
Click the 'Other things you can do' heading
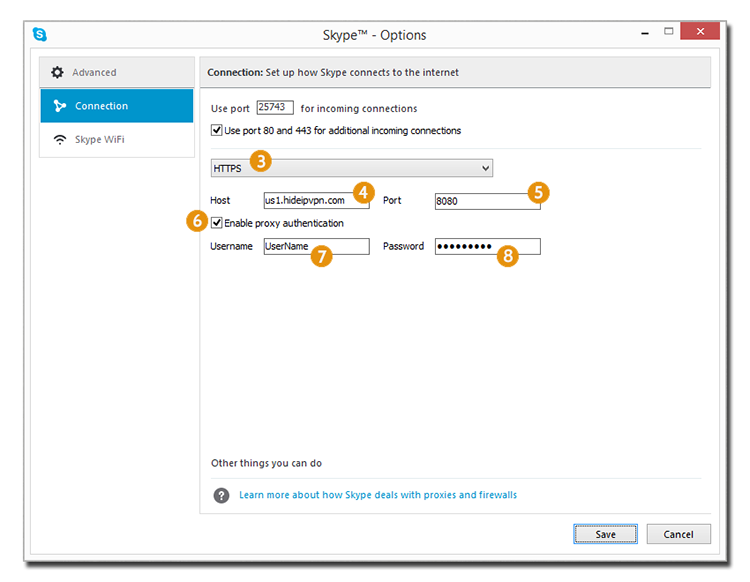tap(266, 463)
